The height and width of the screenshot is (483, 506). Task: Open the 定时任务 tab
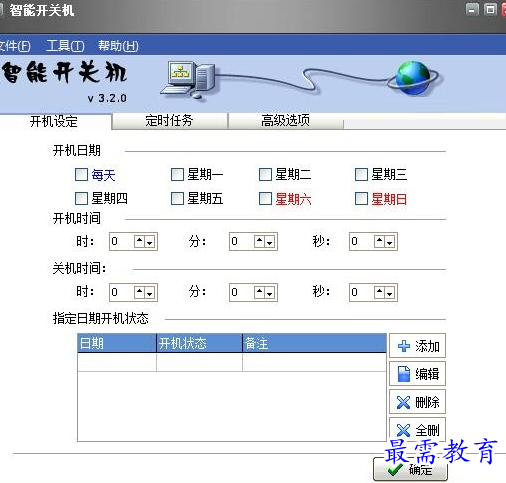169,121
